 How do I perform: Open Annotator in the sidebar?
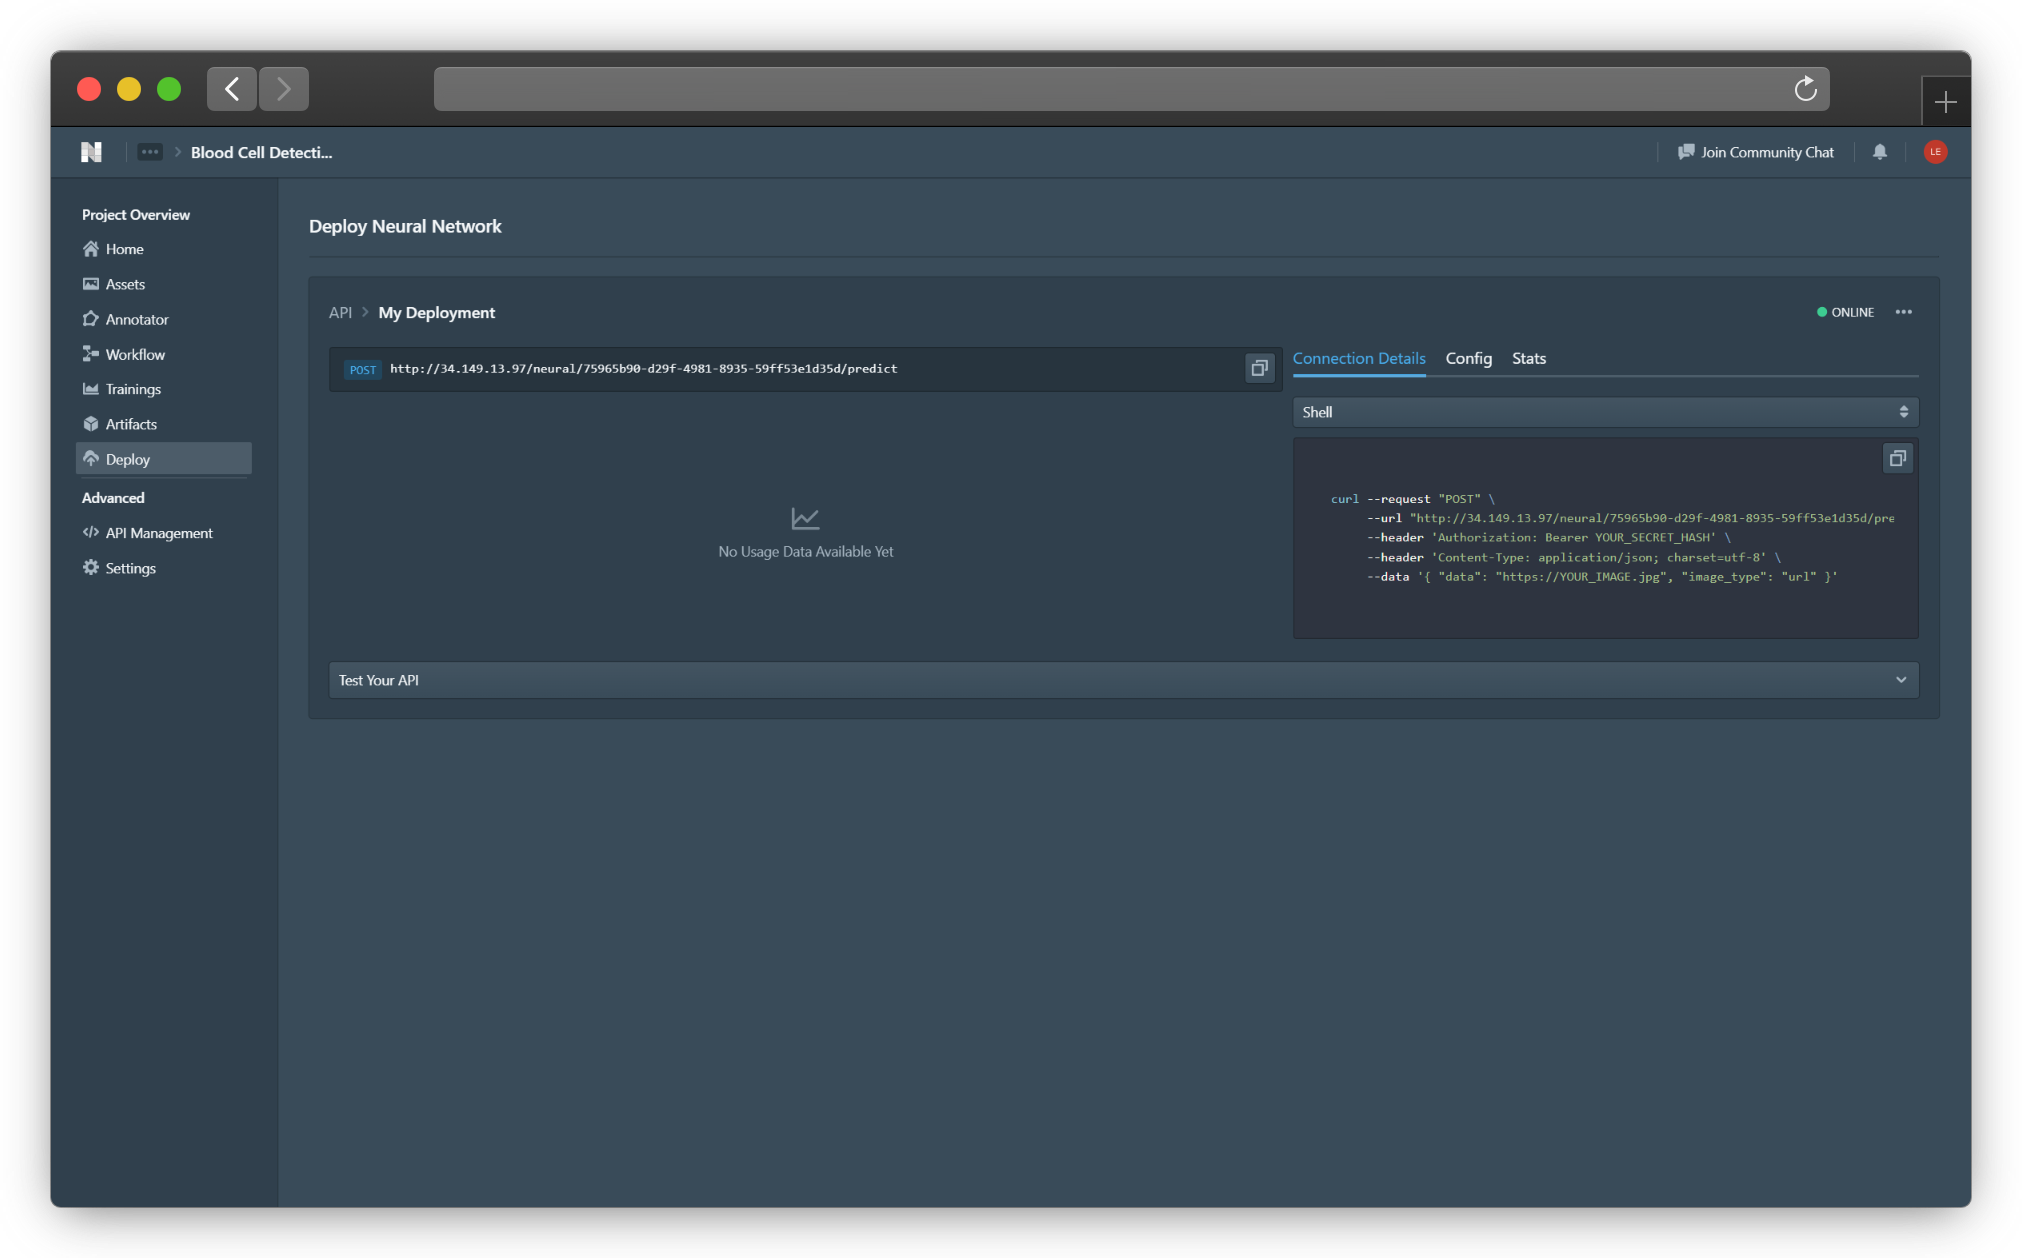[137, 319]
